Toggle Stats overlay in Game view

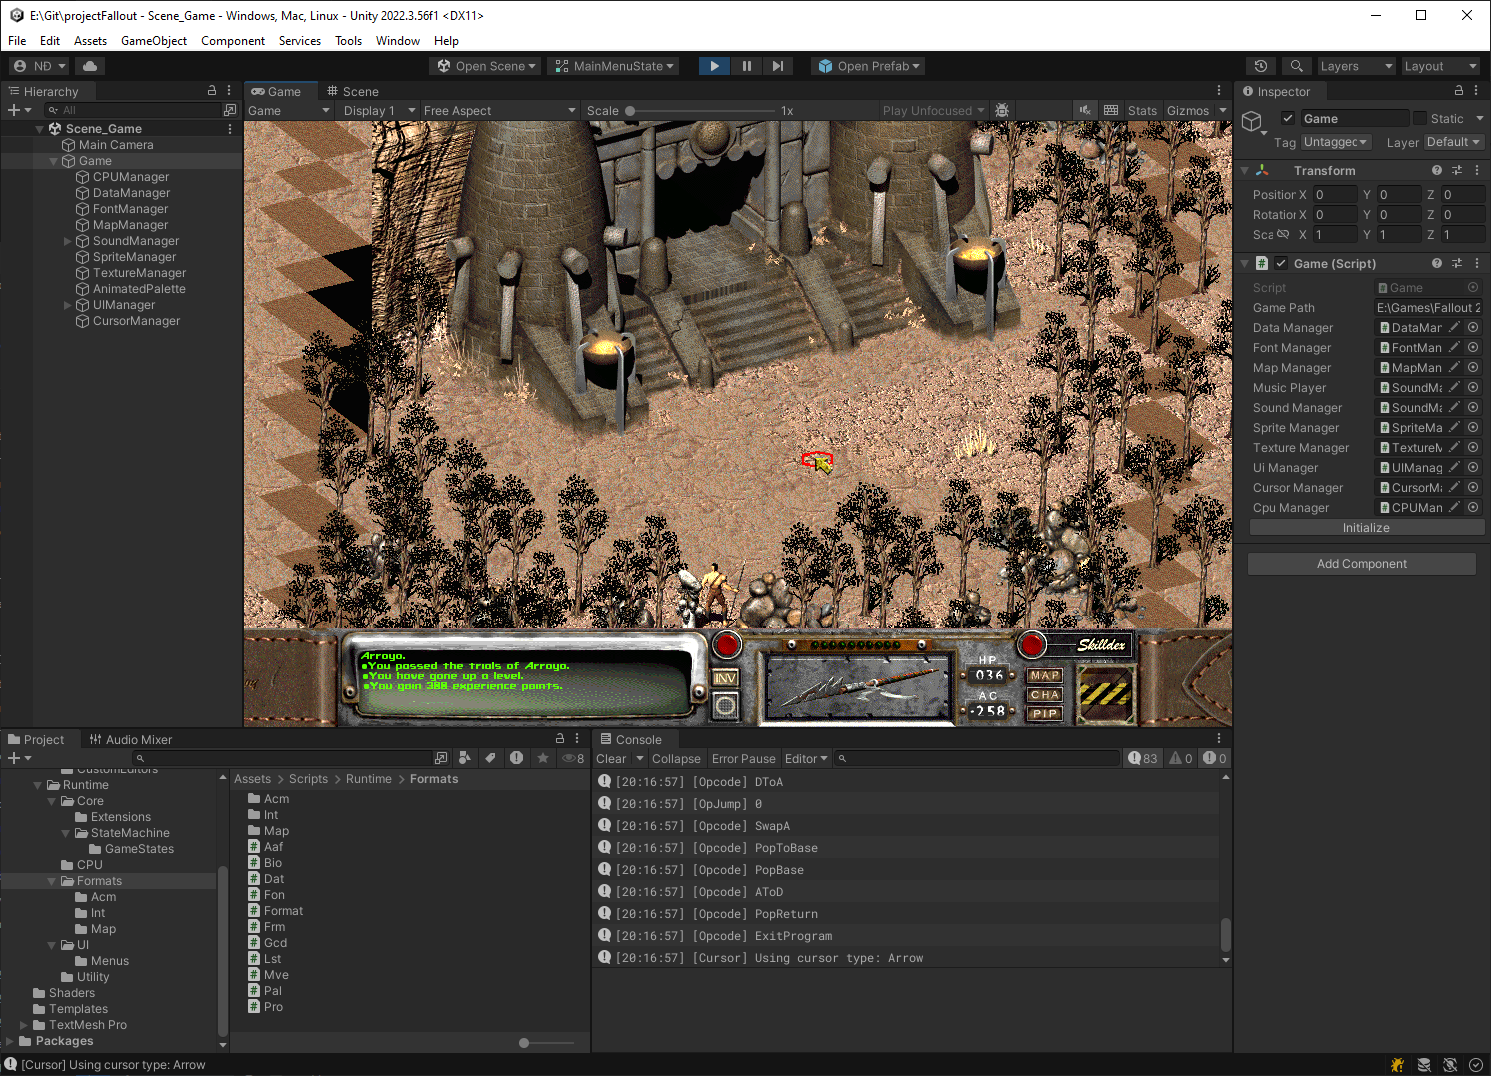point(1142,110)
